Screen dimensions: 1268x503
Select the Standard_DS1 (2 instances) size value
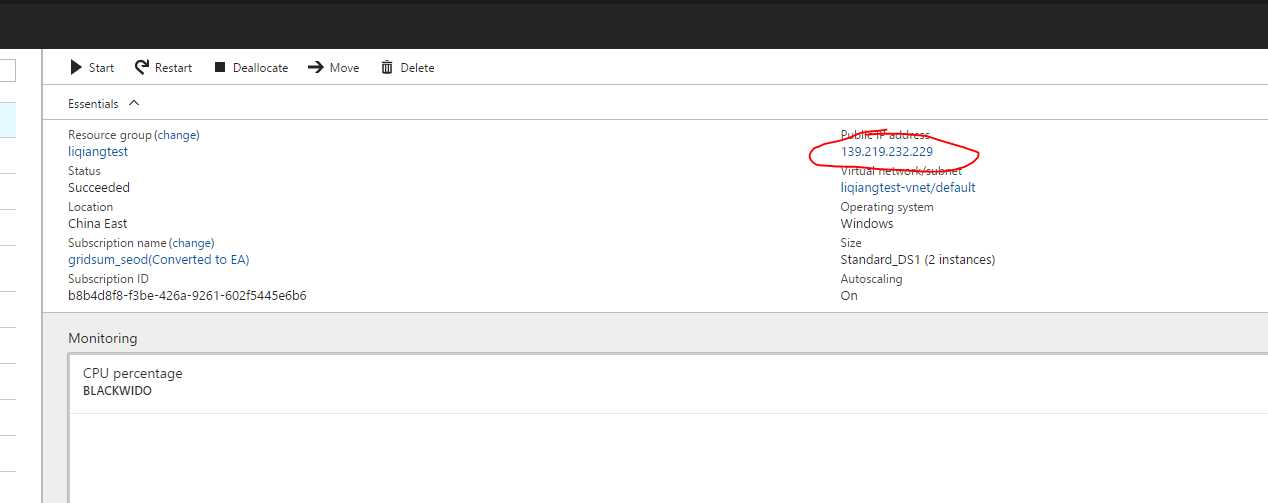pyautogui.click(x=918, y=260)
